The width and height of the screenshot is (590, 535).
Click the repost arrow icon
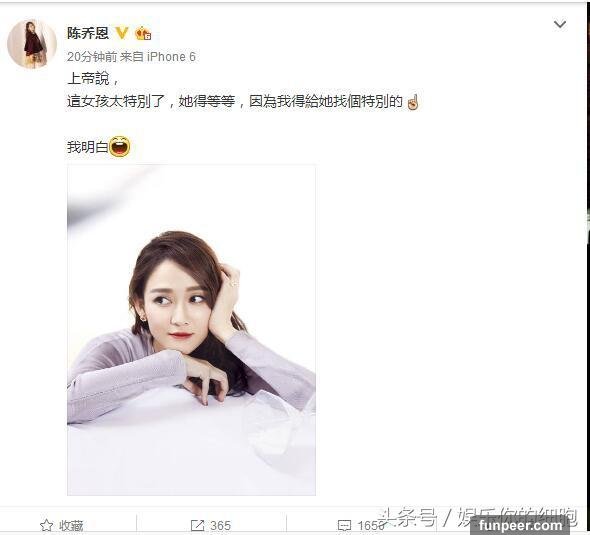coord(198,525)
